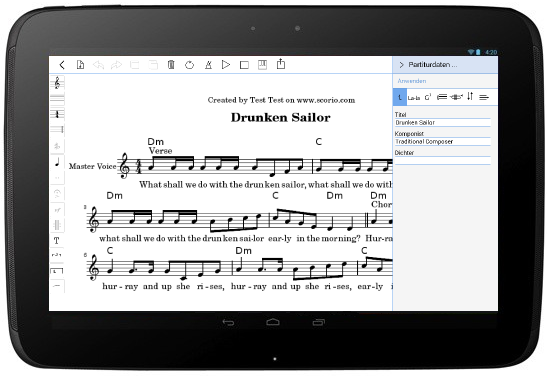Image resolution: width=547 pixels, height=376 pixels.
Task: Click the Anwenden link
Action: pyautogui.click(x=412, y=81)
